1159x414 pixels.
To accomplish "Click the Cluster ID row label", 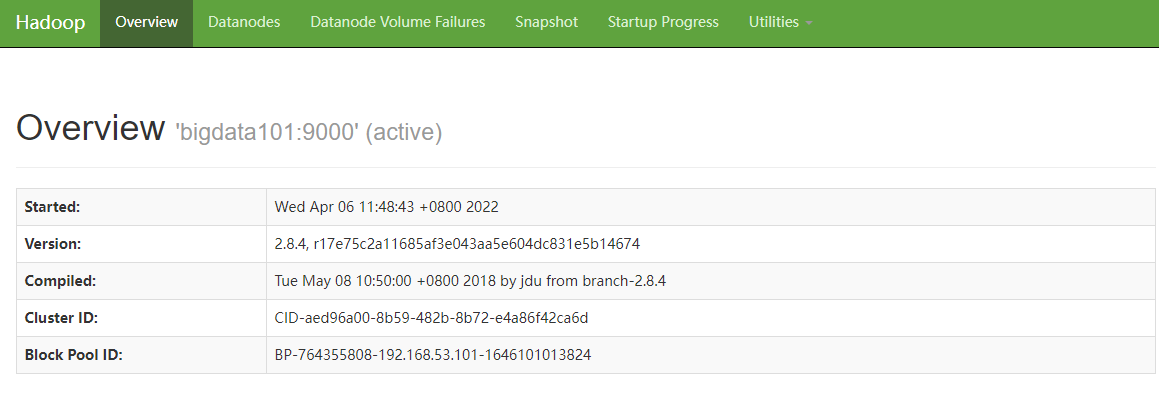I will 60,318.
